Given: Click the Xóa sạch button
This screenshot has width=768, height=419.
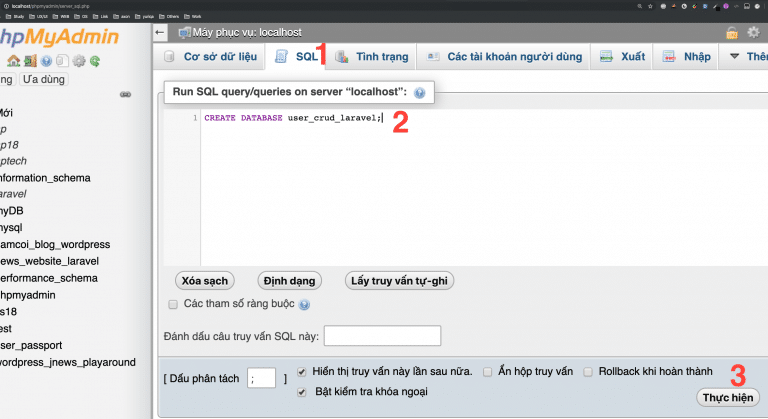Looking at the screenshot, I should (x=205, y=281).
